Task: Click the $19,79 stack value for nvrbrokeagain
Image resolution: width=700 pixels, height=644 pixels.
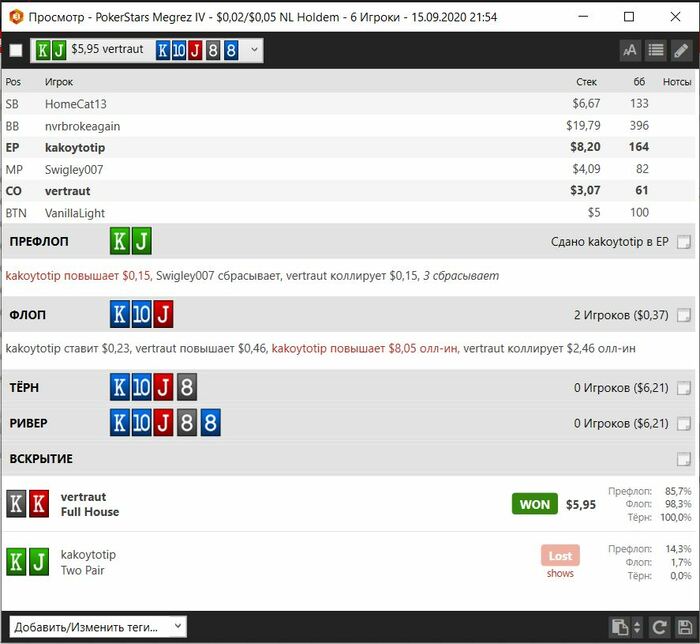Action: (583, 126)
